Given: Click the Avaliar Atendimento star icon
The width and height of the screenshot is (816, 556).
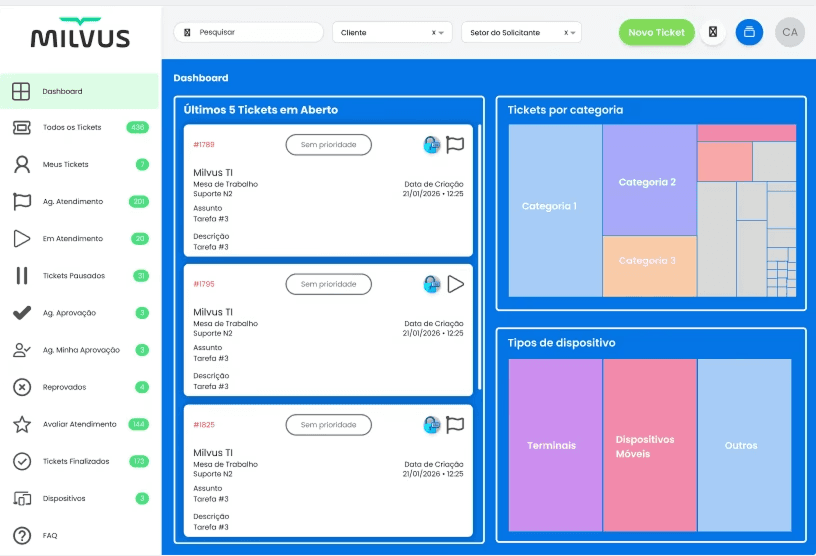Looking at the screenshot, I should pyautogui.click(x=22, y=424).
